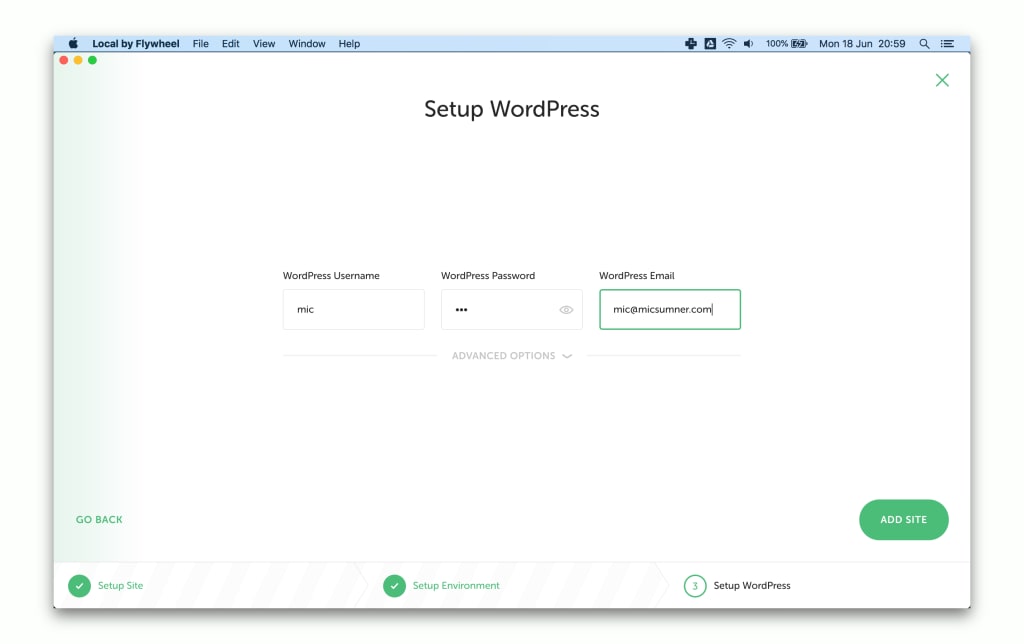Click the step 3 circle icon
The width and height of the screenshot is (1024, 644).
tap(695, 586)
